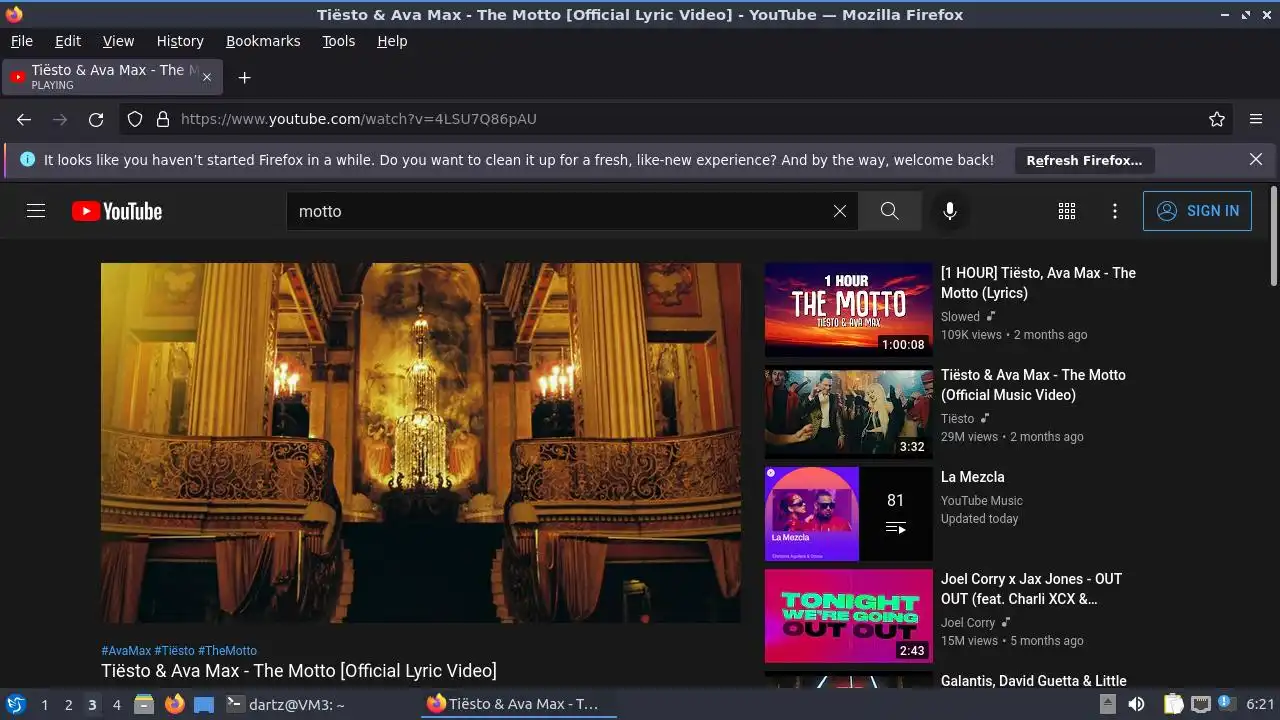Start voice search with microphone
The height and width of the screenshot is (720, 1280).
950,211
